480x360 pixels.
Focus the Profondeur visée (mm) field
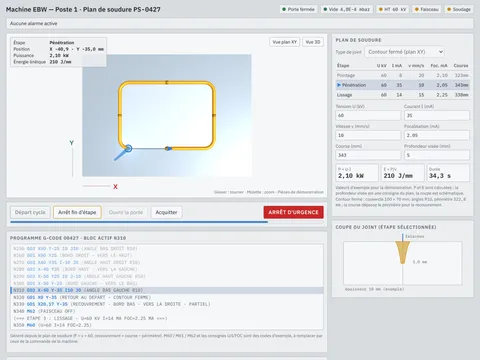[x=437, y=155]
